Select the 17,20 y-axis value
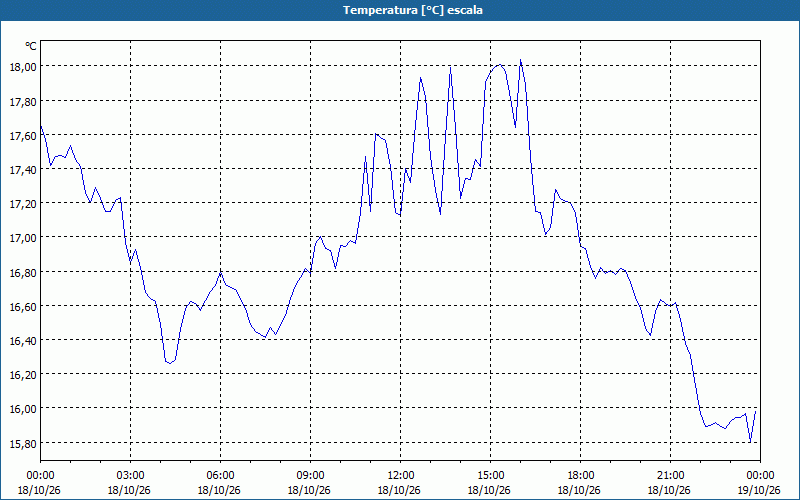Image resolution: width=800 pixels, height=500 pixels. [23, 204]
